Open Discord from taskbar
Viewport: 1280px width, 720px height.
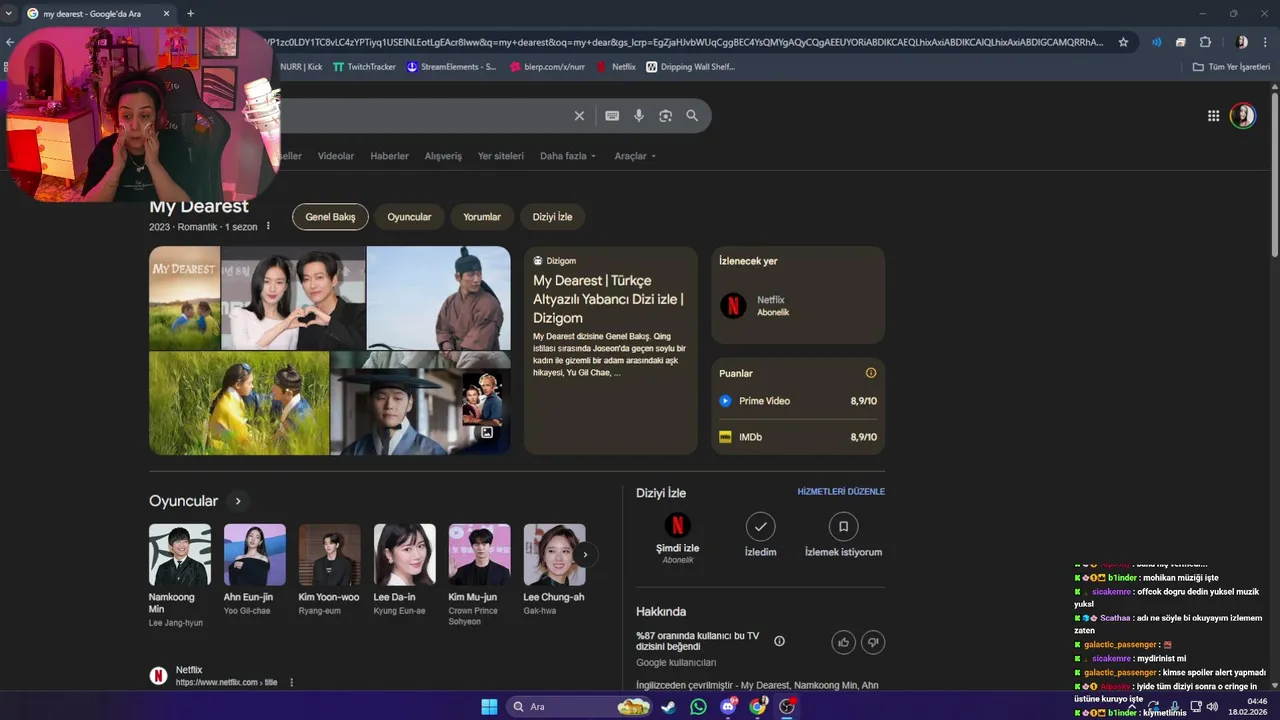click(728, 707)
